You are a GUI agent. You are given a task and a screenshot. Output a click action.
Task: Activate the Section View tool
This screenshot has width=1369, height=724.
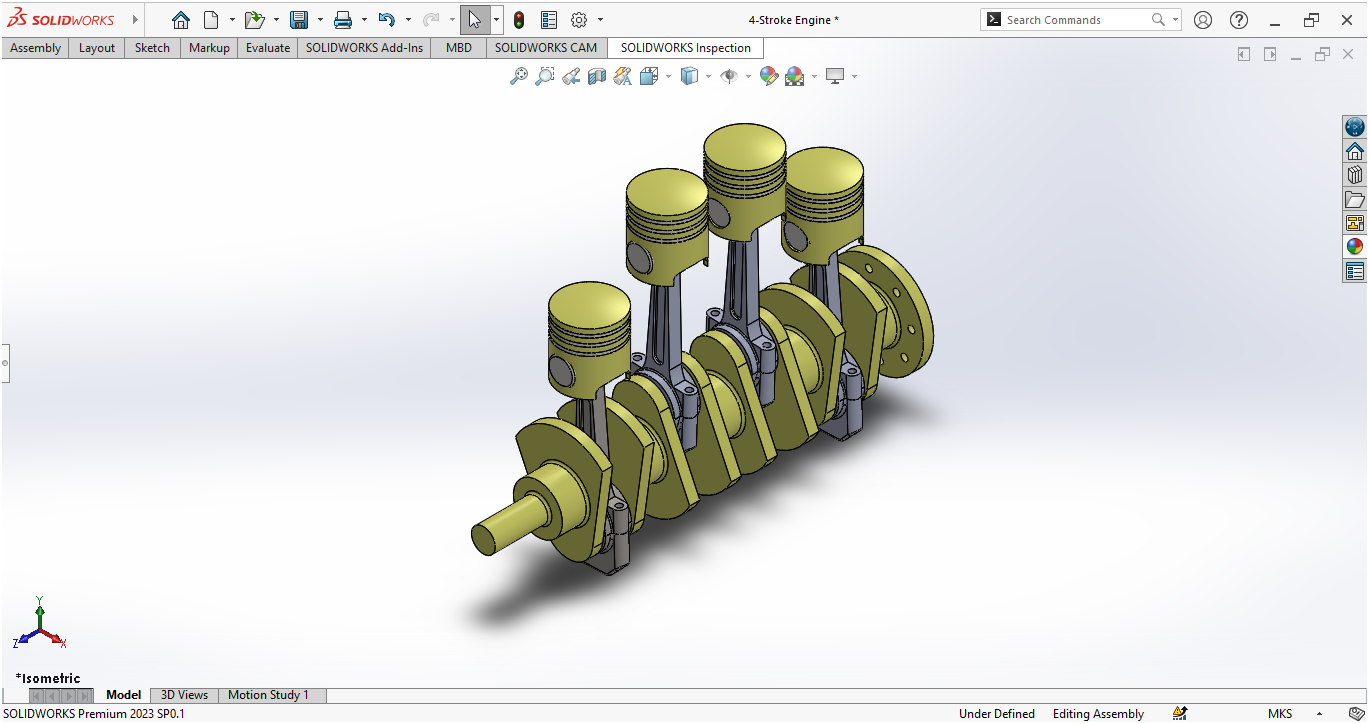[597, 76]
